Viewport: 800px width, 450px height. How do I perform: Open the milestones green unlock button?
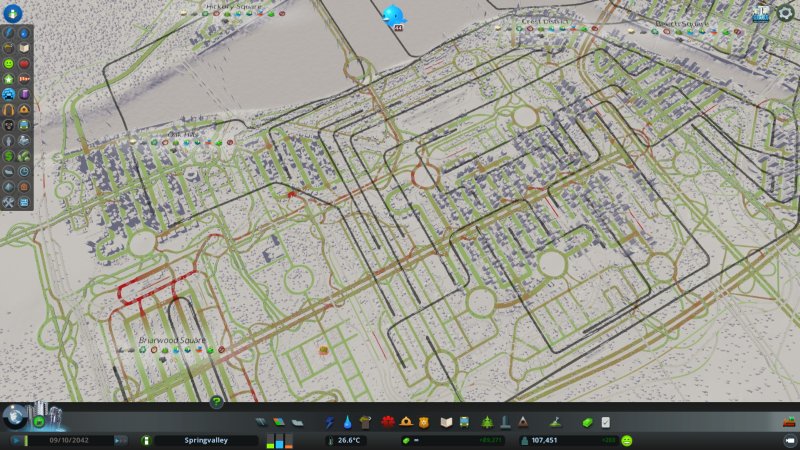39,421
